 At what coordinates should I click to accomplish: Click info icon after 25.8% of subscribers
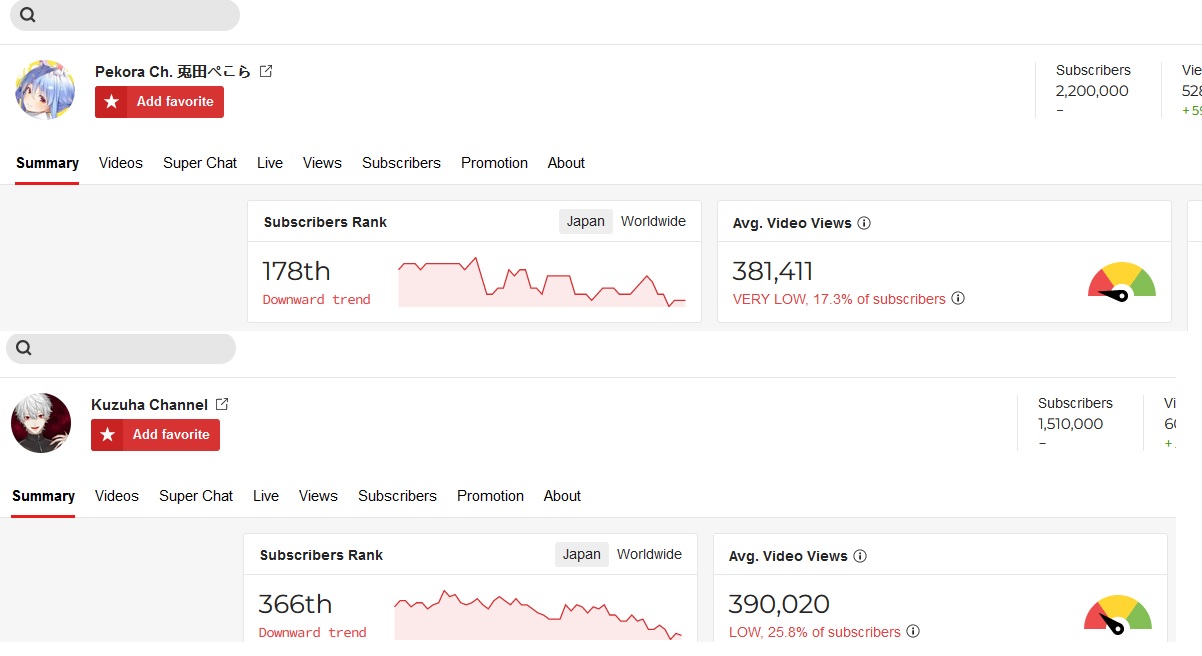pyautogui.click(x=913, y=632)
